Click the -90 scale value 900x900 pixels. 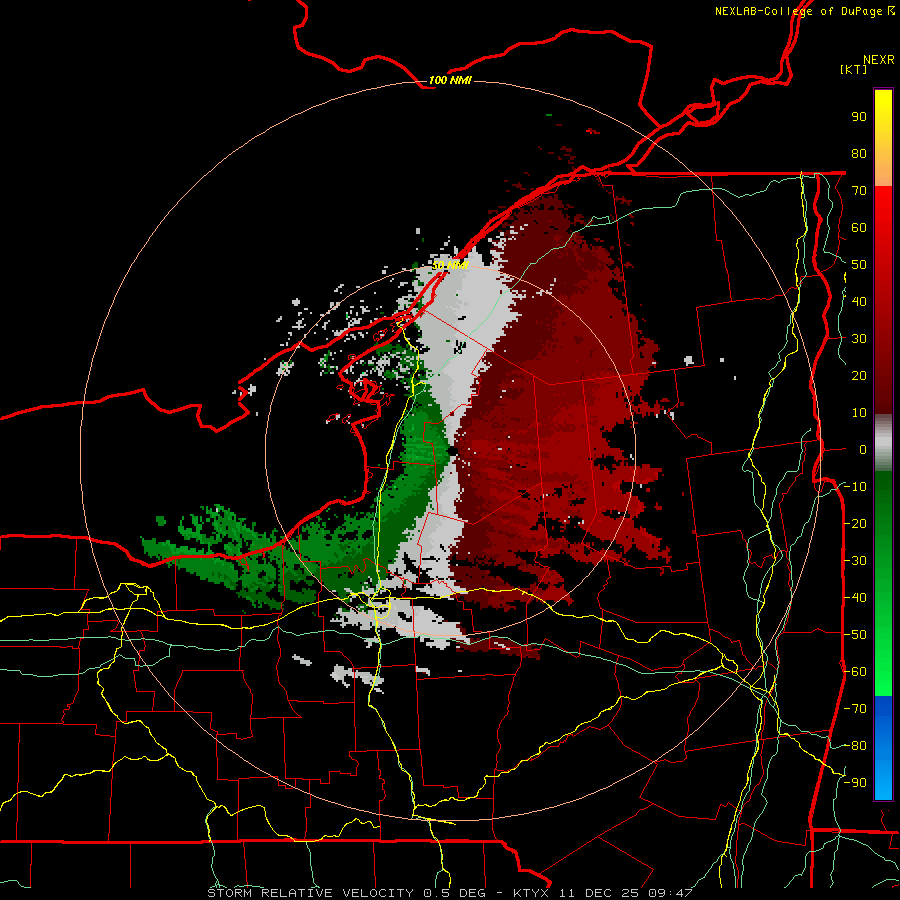855,783
